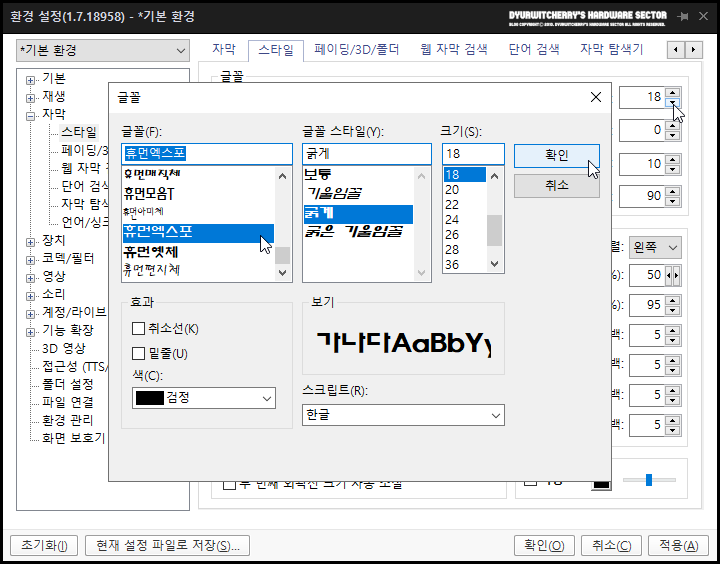Open the 색(C) color dropdown showing 검정
The width and height of the screenshot is (720, 564).
tap(204, 398)
